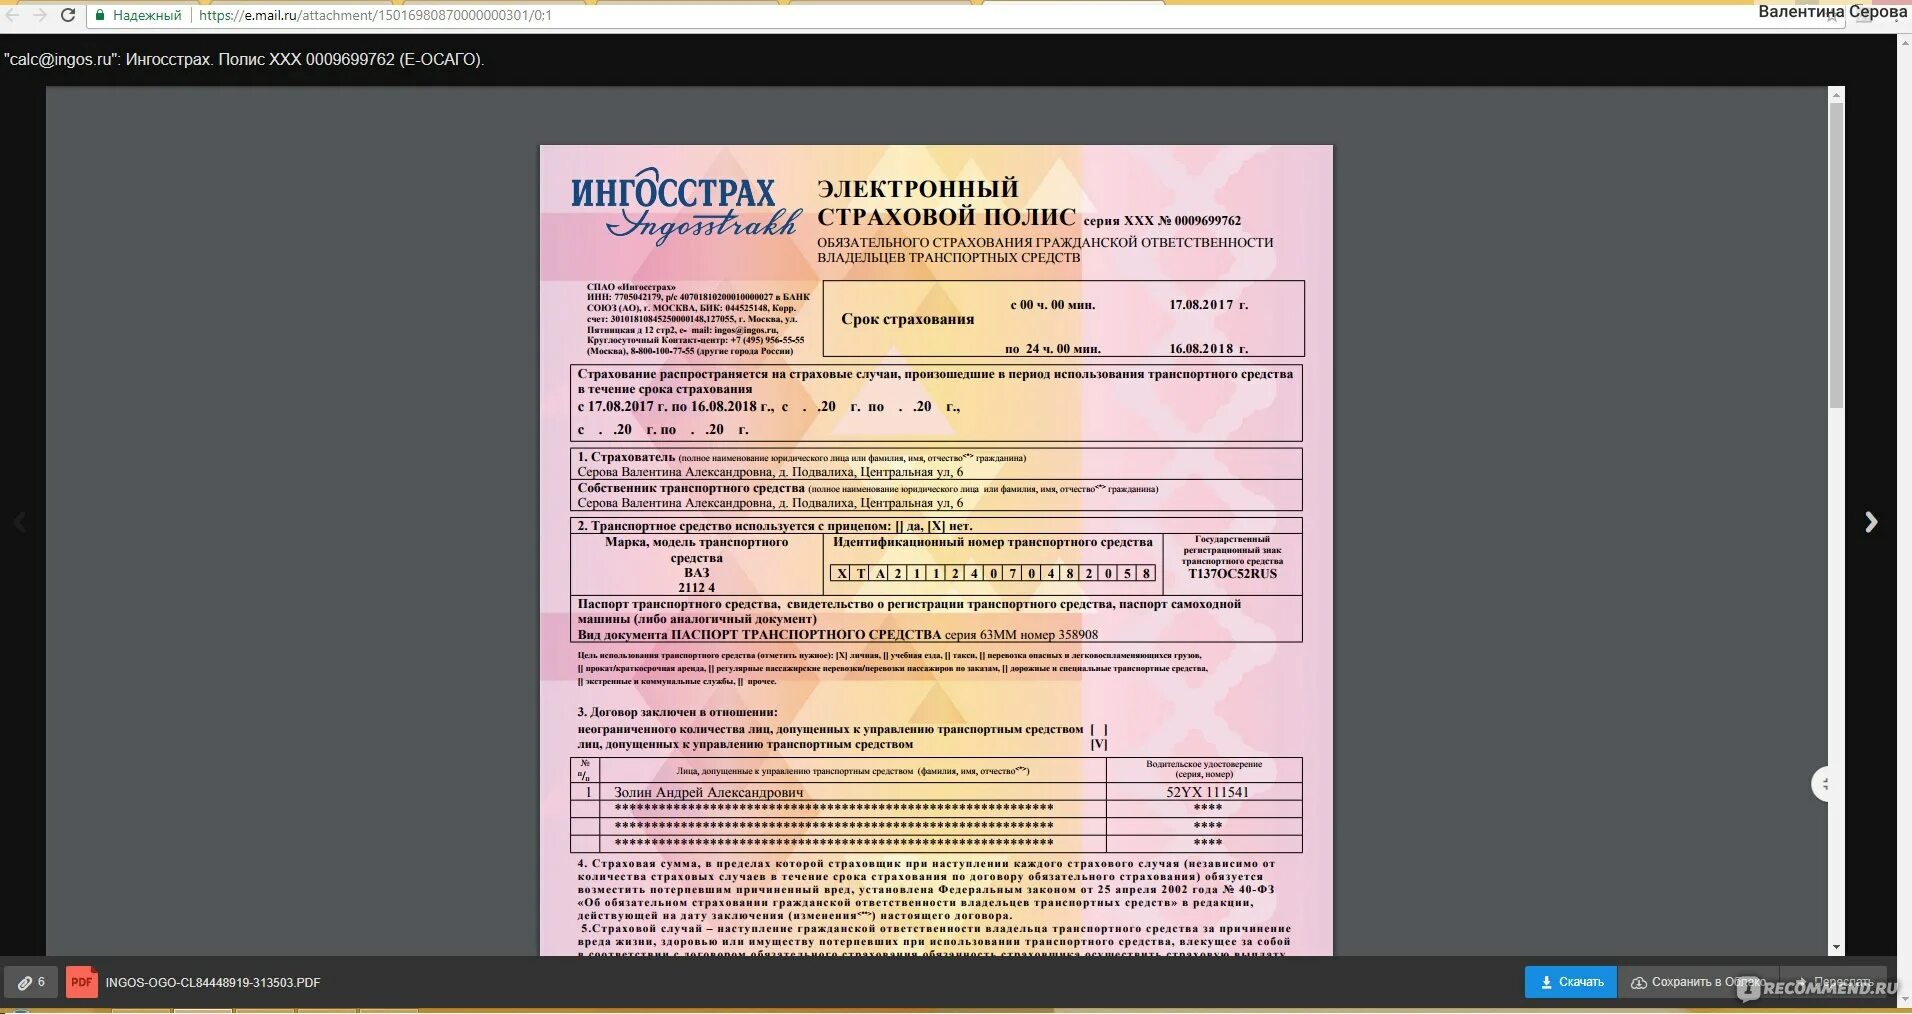Screen dimensions: 1912x1014
Task: Forward the attachment with the Переслать button
Action: 1833,982
